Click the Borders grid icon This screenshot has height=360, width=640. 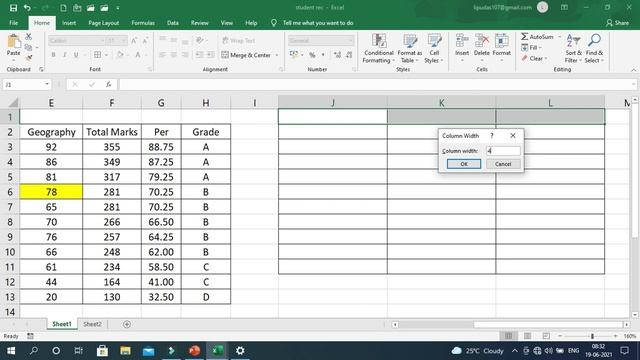click(x=98, y=55)
